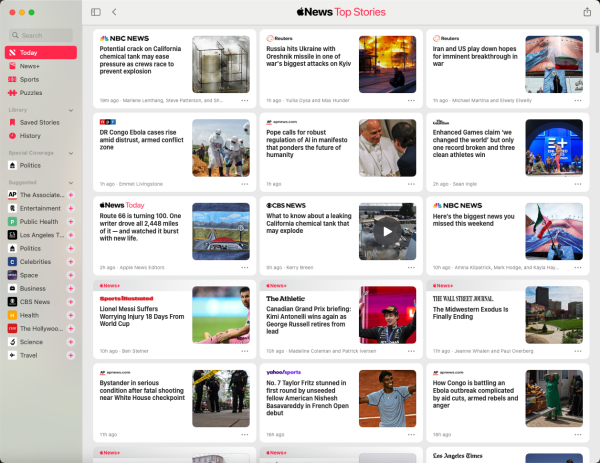
Task: Open more options on Enhanced Games story
Action: tap(577, 184)
